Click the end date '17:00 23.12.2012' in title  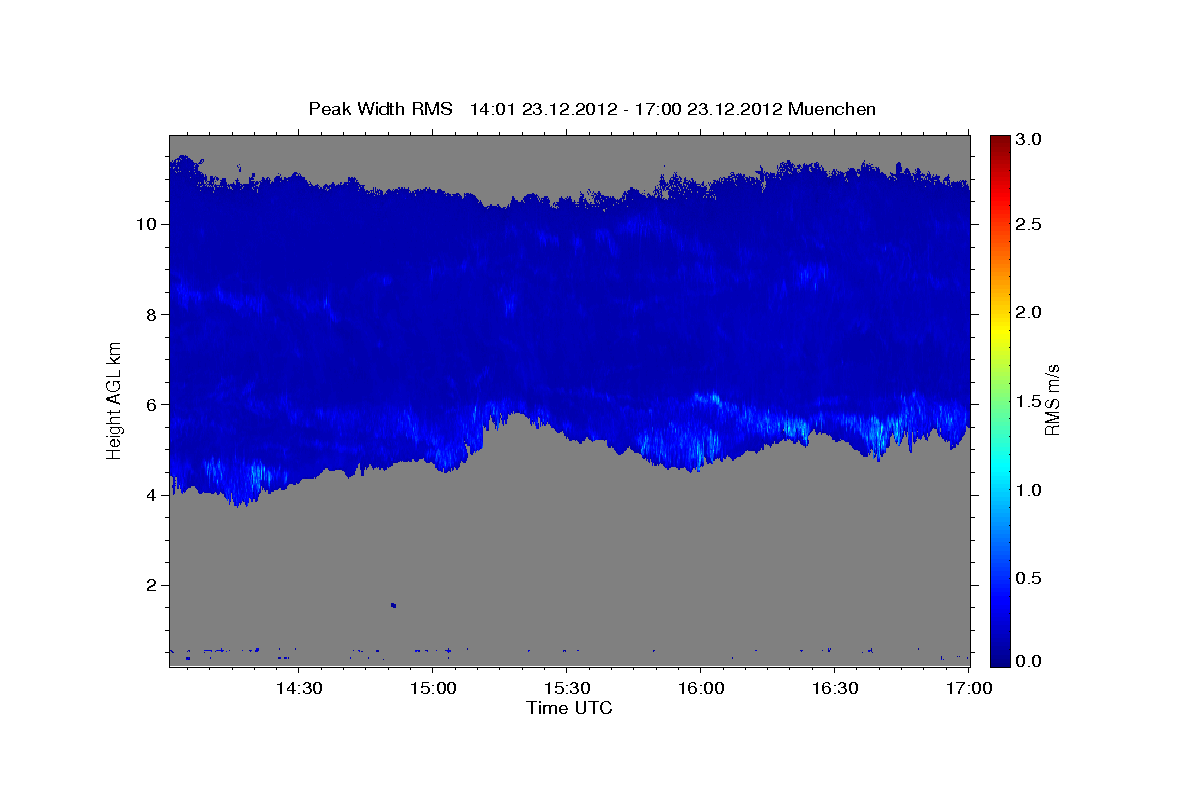706,109
